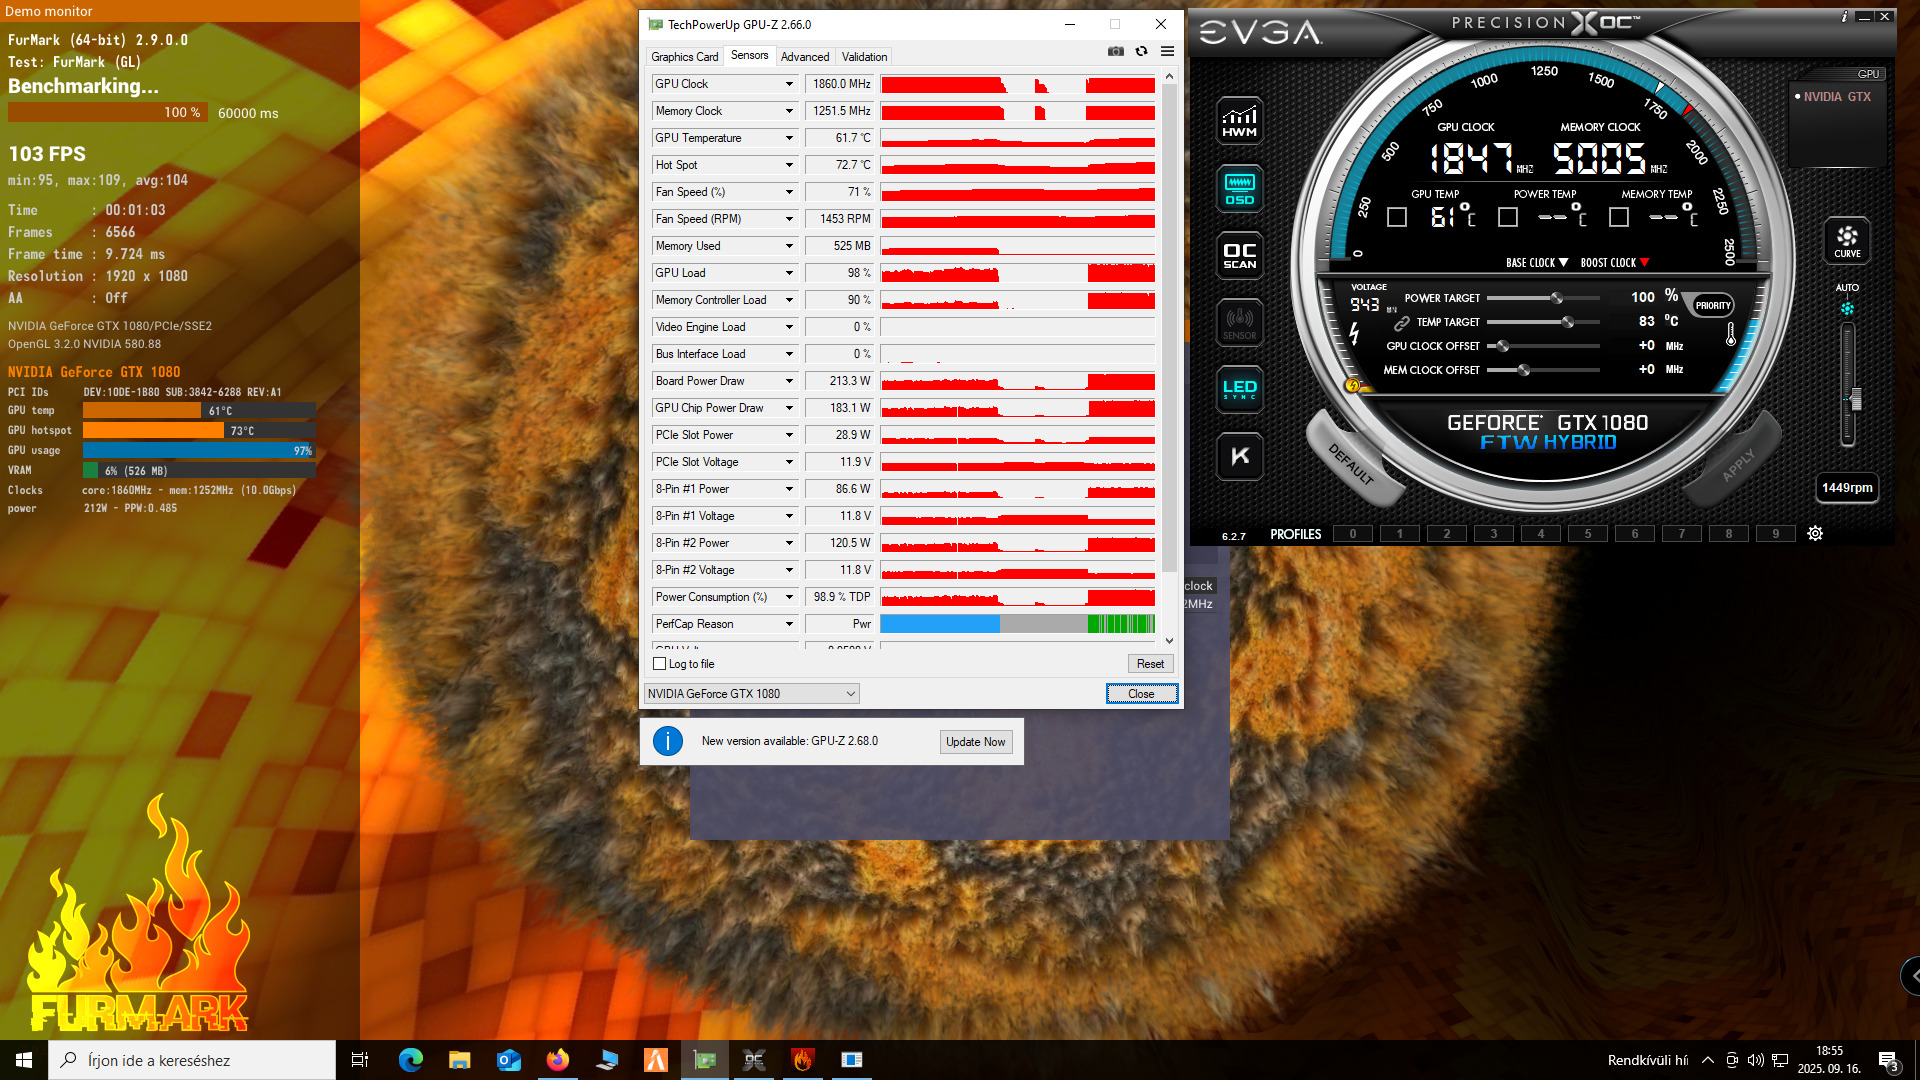
Task: Open the Advanced tab in GPU-Z
Action: pyautogui.click(x=804, y=57)
